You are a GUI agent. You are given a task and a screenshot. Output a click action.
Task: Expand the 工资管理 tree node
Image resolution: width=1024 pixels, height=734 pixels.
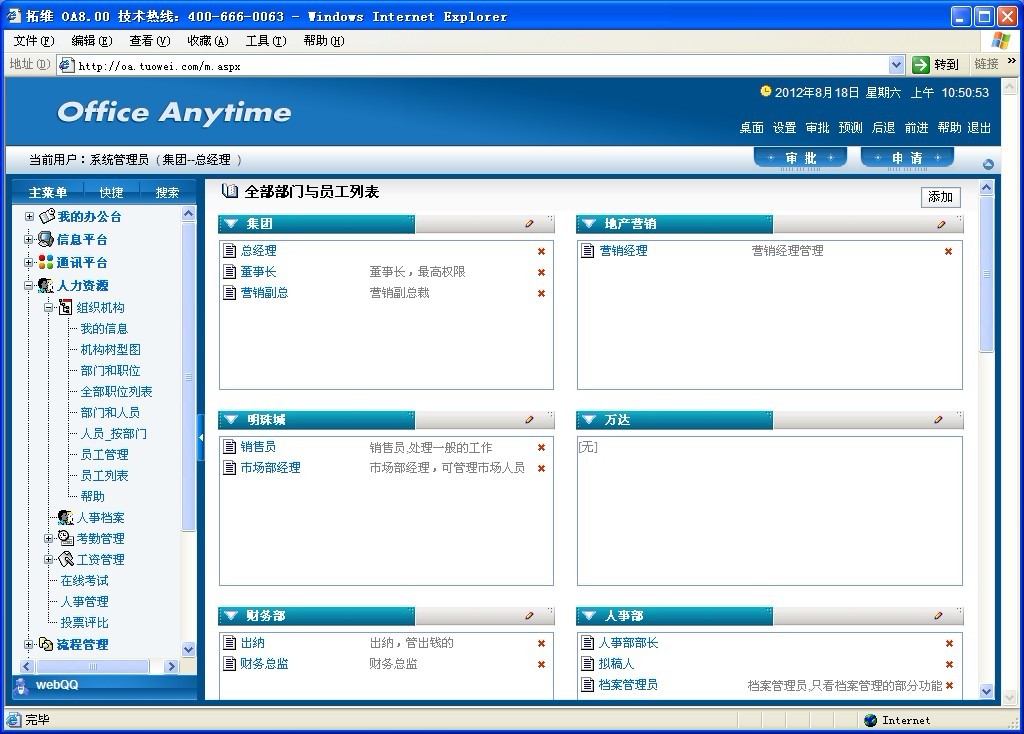coord(48,560)
